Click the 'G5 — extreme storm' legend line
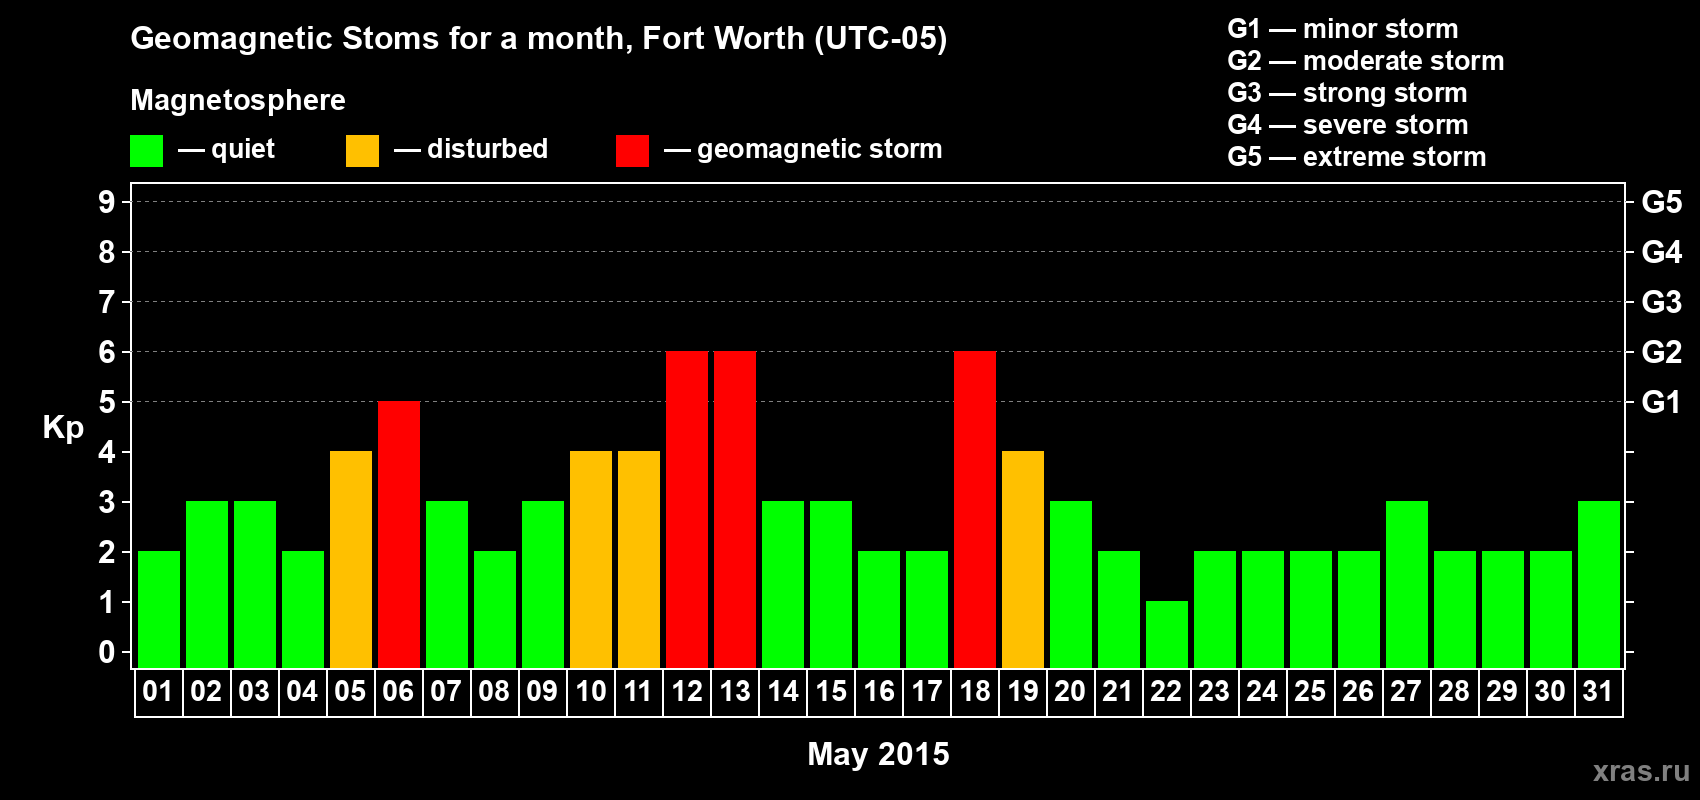1700x800 pixels. click(1357, 157)
